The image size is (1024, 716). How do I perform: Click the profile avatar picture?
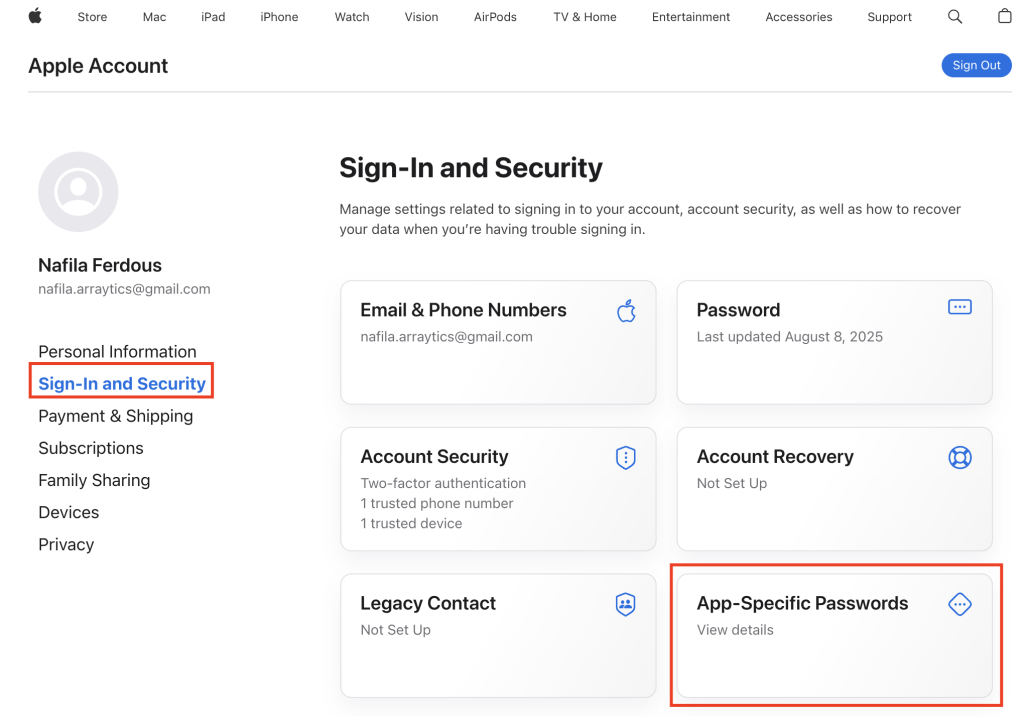pyautogui.click(x=78, y=192)
